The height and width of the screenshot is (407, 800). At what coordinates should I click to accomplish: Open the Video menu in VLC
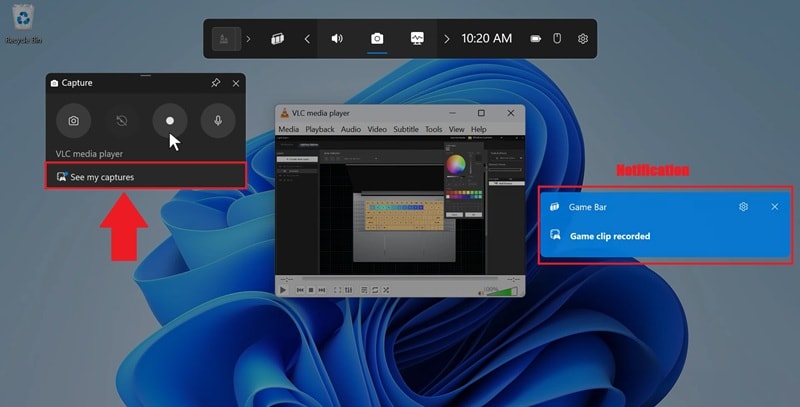(x=377, y=129)
